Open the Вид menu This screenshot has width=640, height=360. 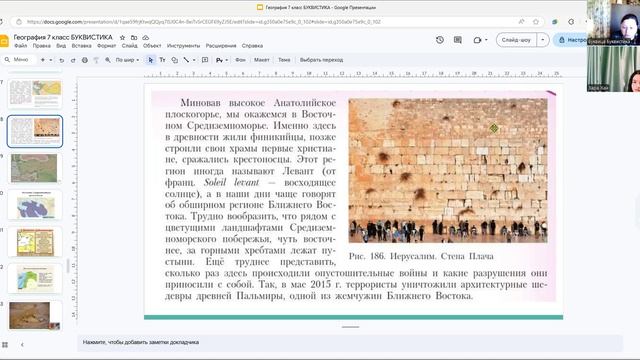(61, 46)
